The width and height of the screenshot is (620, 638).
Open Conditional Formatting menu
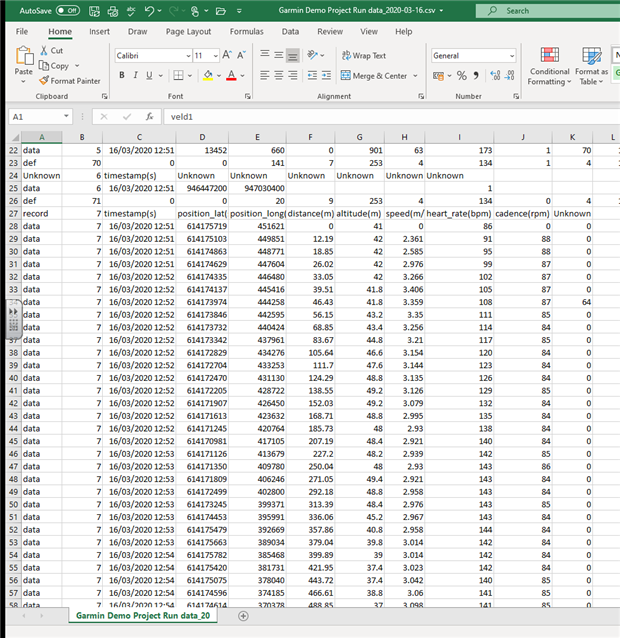(x=549, y=64)
